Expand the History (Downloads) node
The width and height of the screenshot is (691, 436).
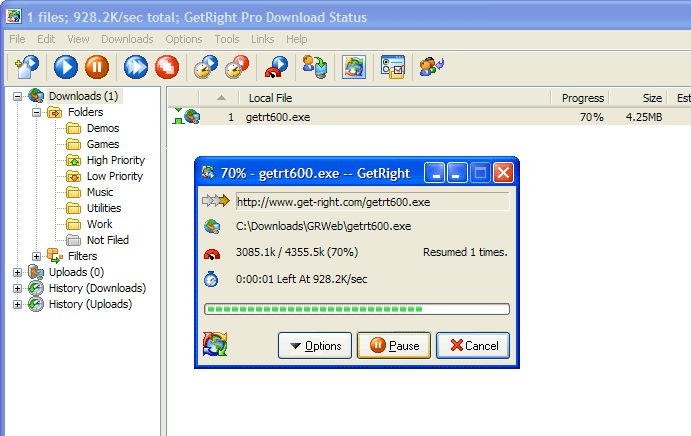point(18,288)
